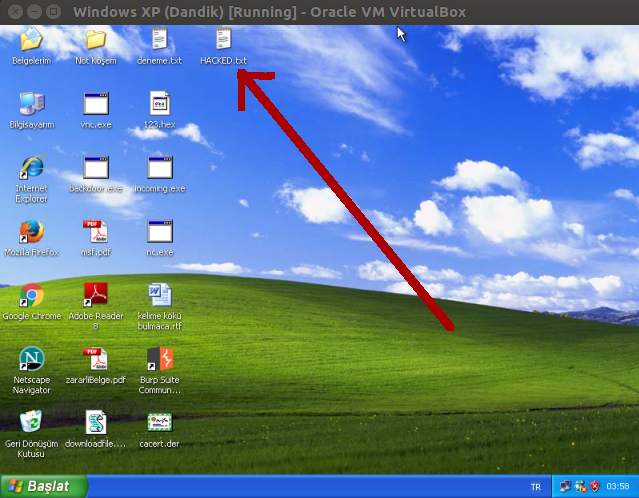Click the Internet Explorer desktop icon
Screen dimensions: 639x498
point(31,168)
